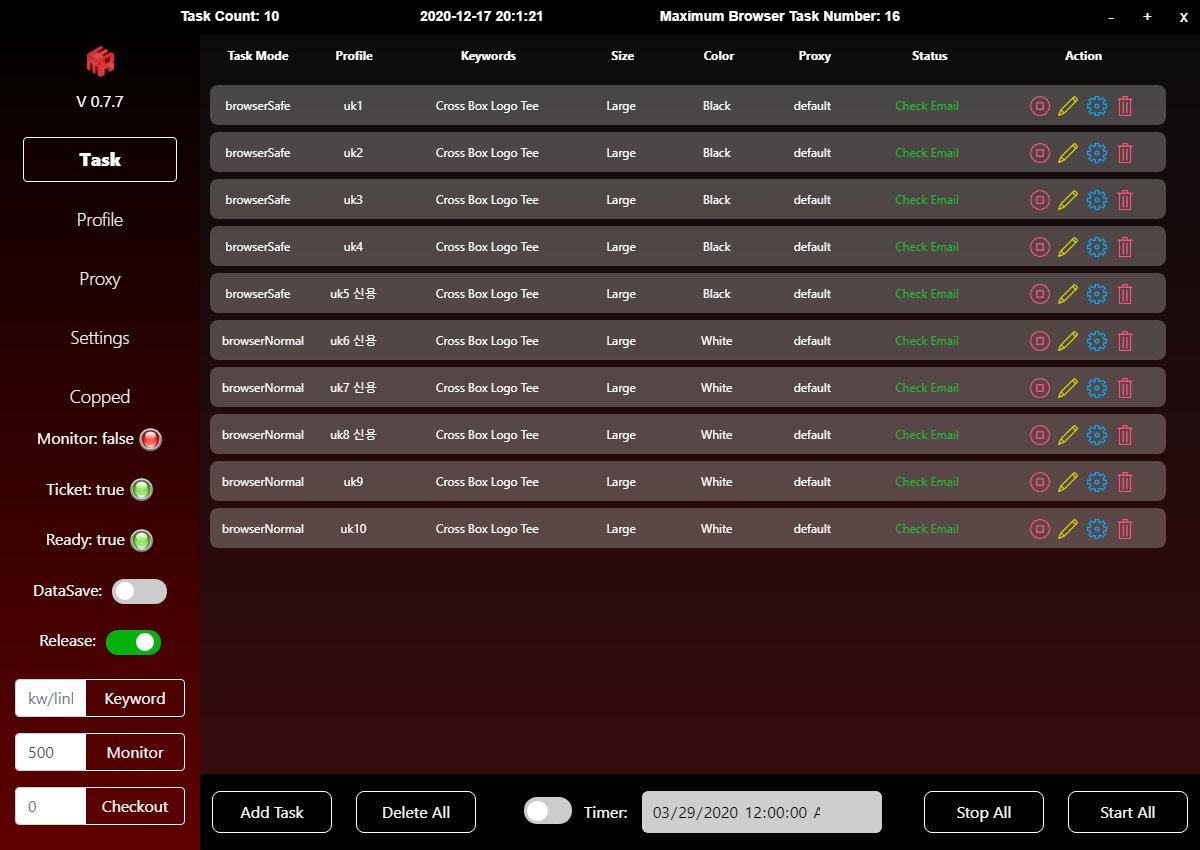Focus the monitor delay field showing 500

[51, 752]
